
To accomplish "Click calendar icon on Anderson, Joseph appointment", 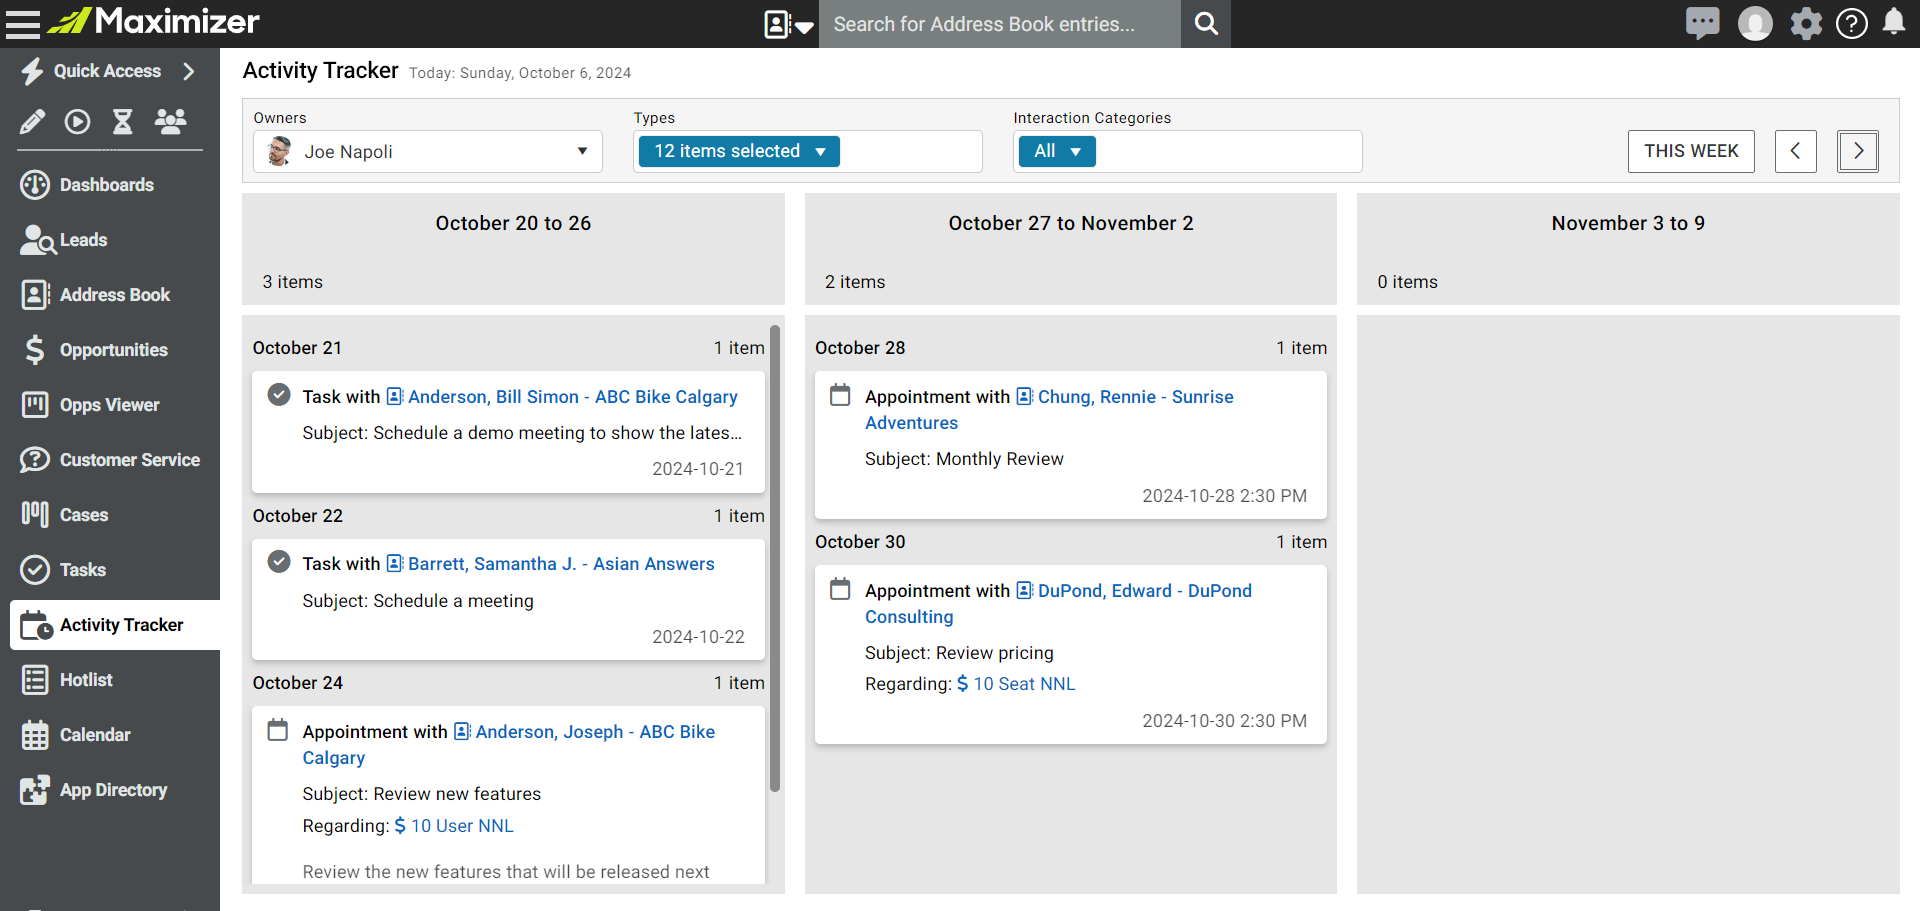I will tap(278, 730).
